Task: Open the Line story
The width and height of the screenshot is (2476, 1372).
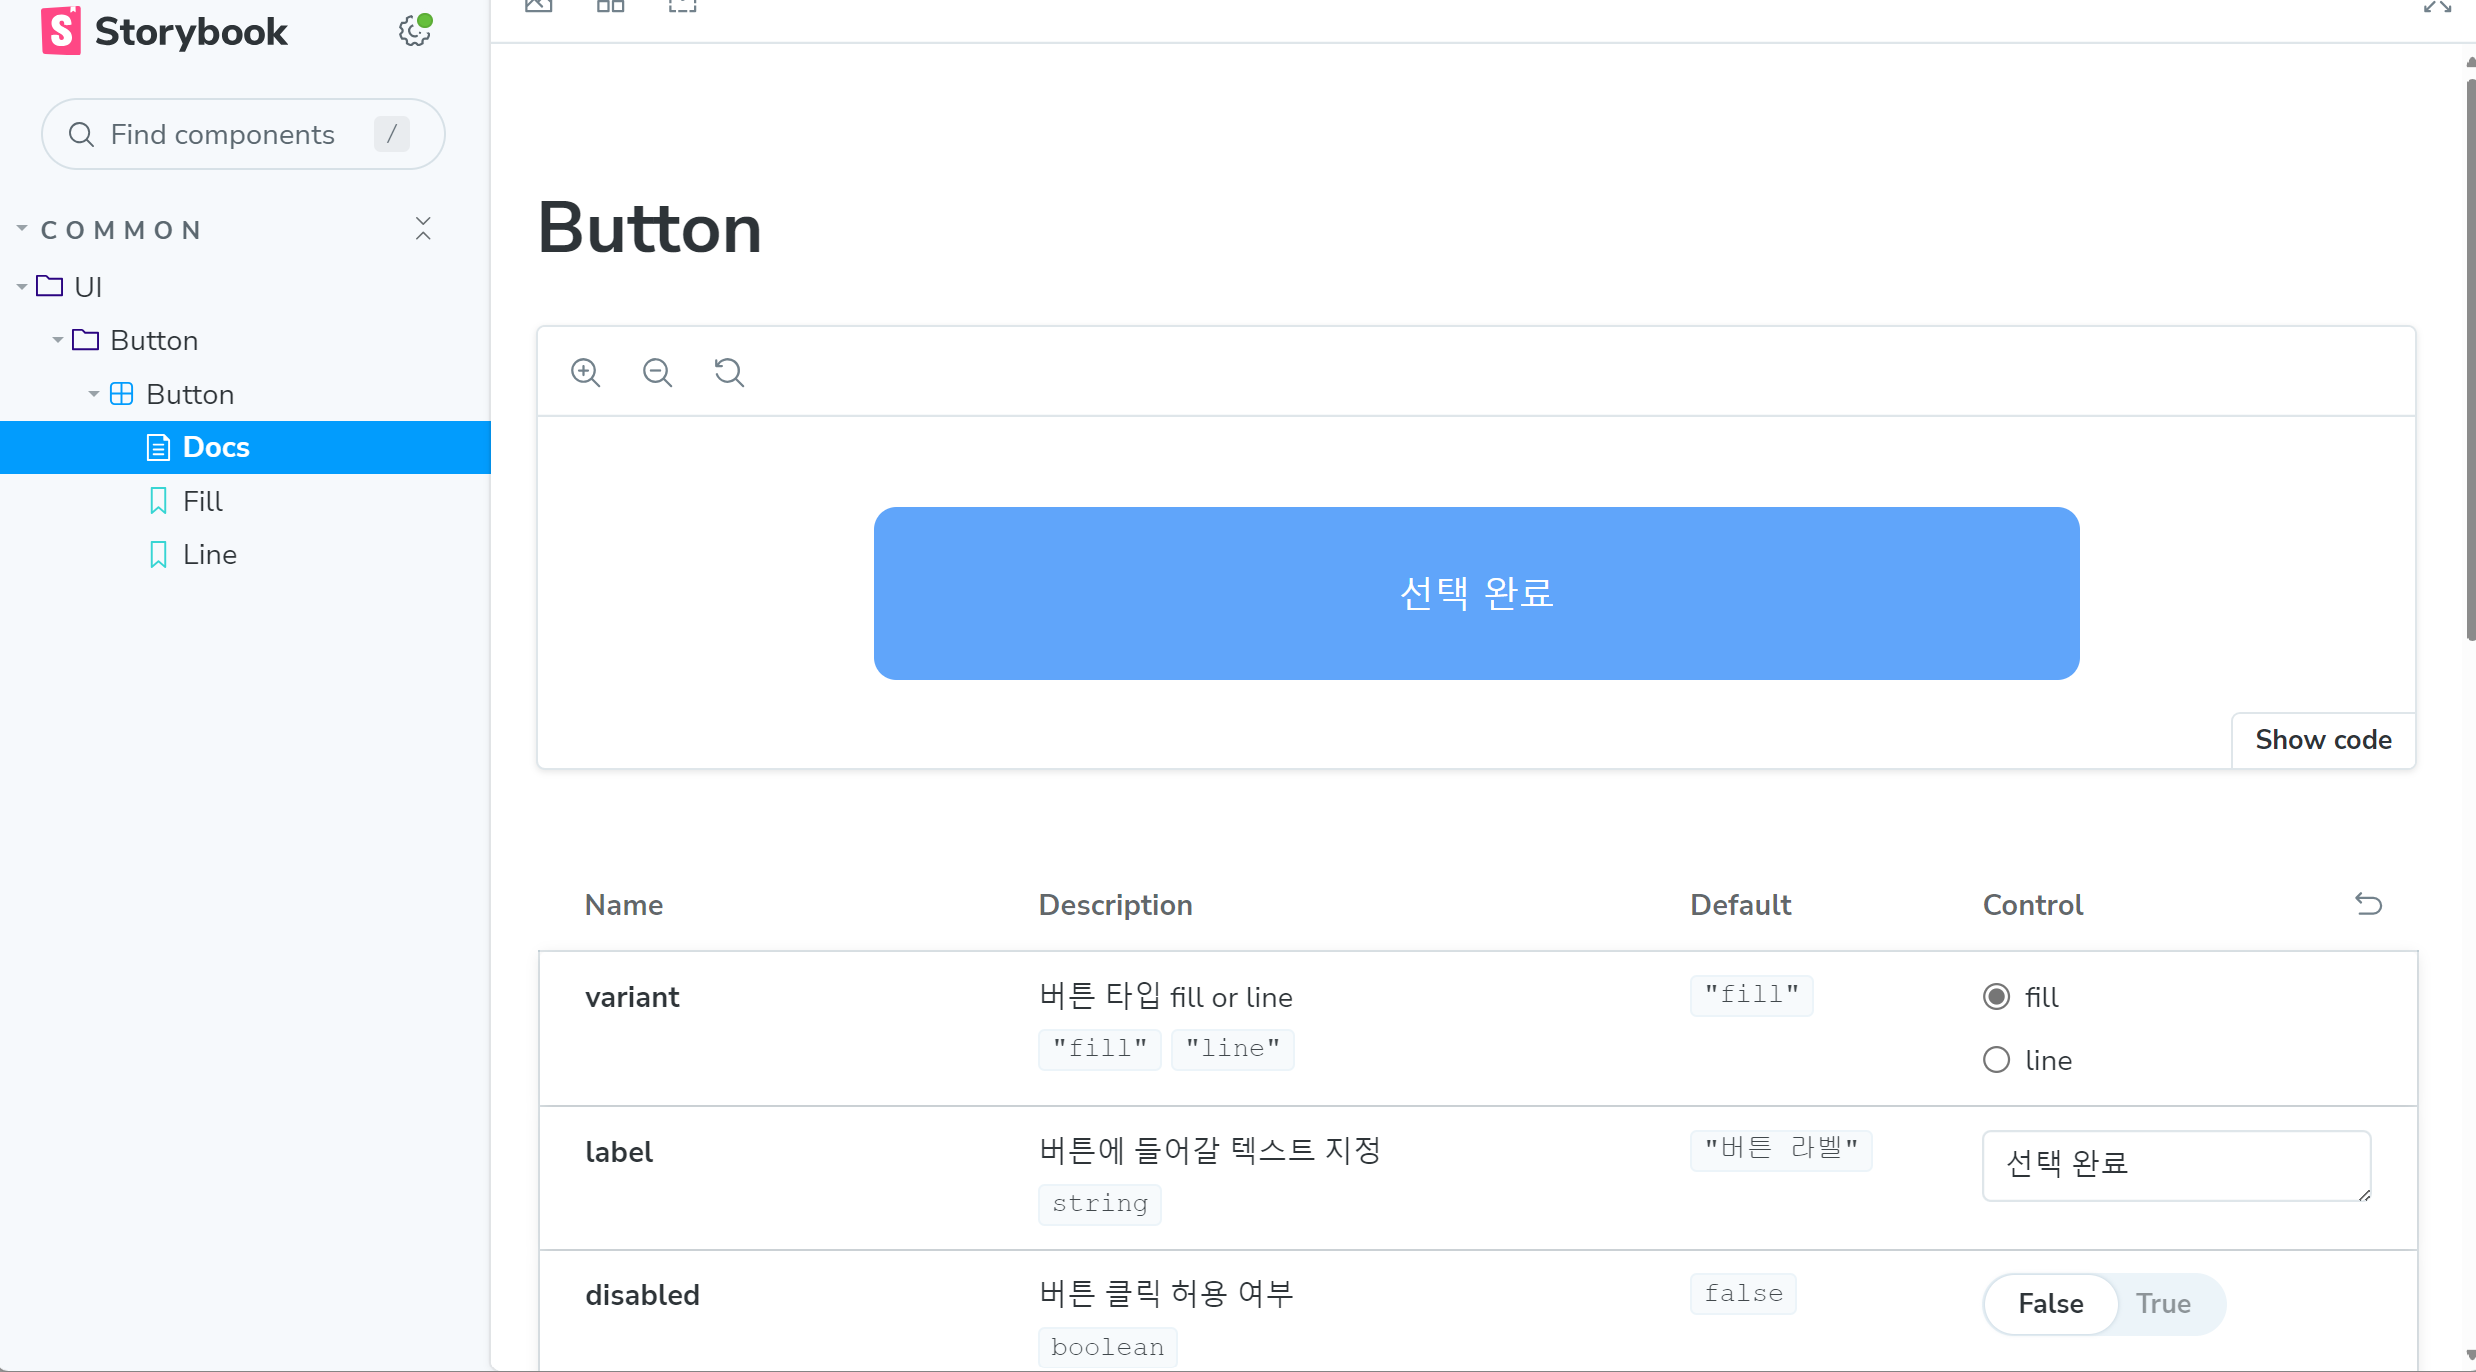Action: pyautogui.click(x=209, y=555)
